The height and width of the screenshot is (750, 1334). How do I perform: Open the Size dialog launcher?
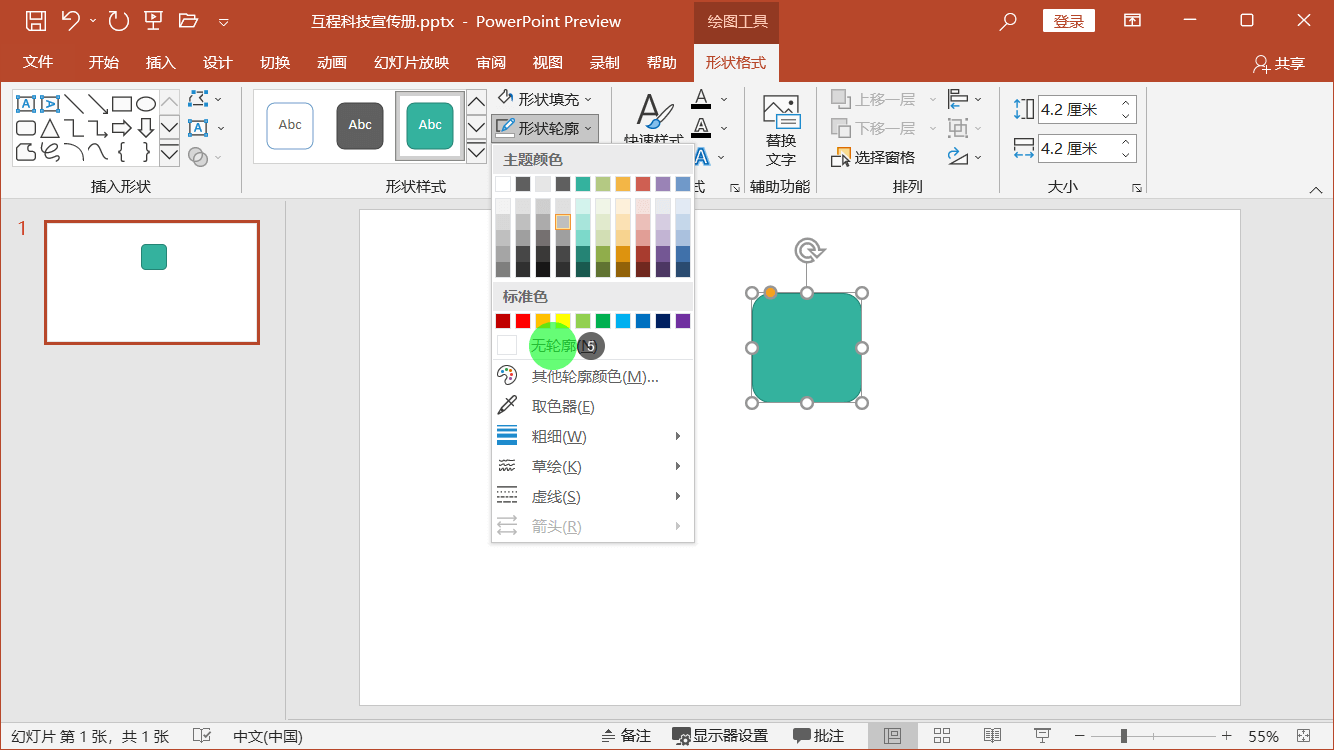pos(1137,188)
